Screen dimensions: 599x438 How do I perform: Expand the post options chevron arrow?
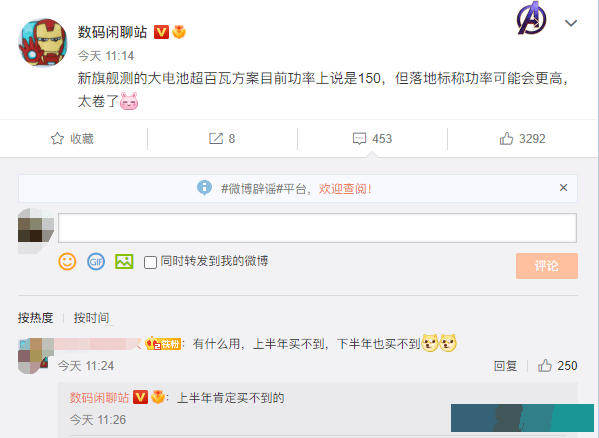tap(571, 23)
